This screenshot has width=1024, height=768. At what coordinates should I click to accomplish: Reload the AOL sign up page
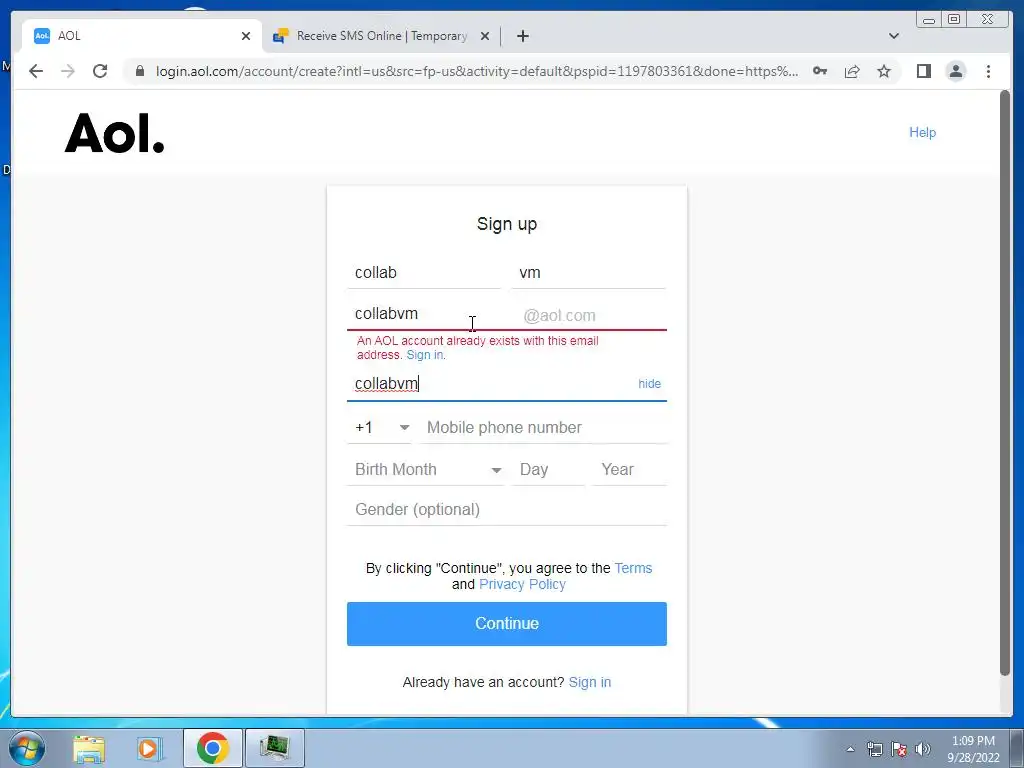click(100, 71)
